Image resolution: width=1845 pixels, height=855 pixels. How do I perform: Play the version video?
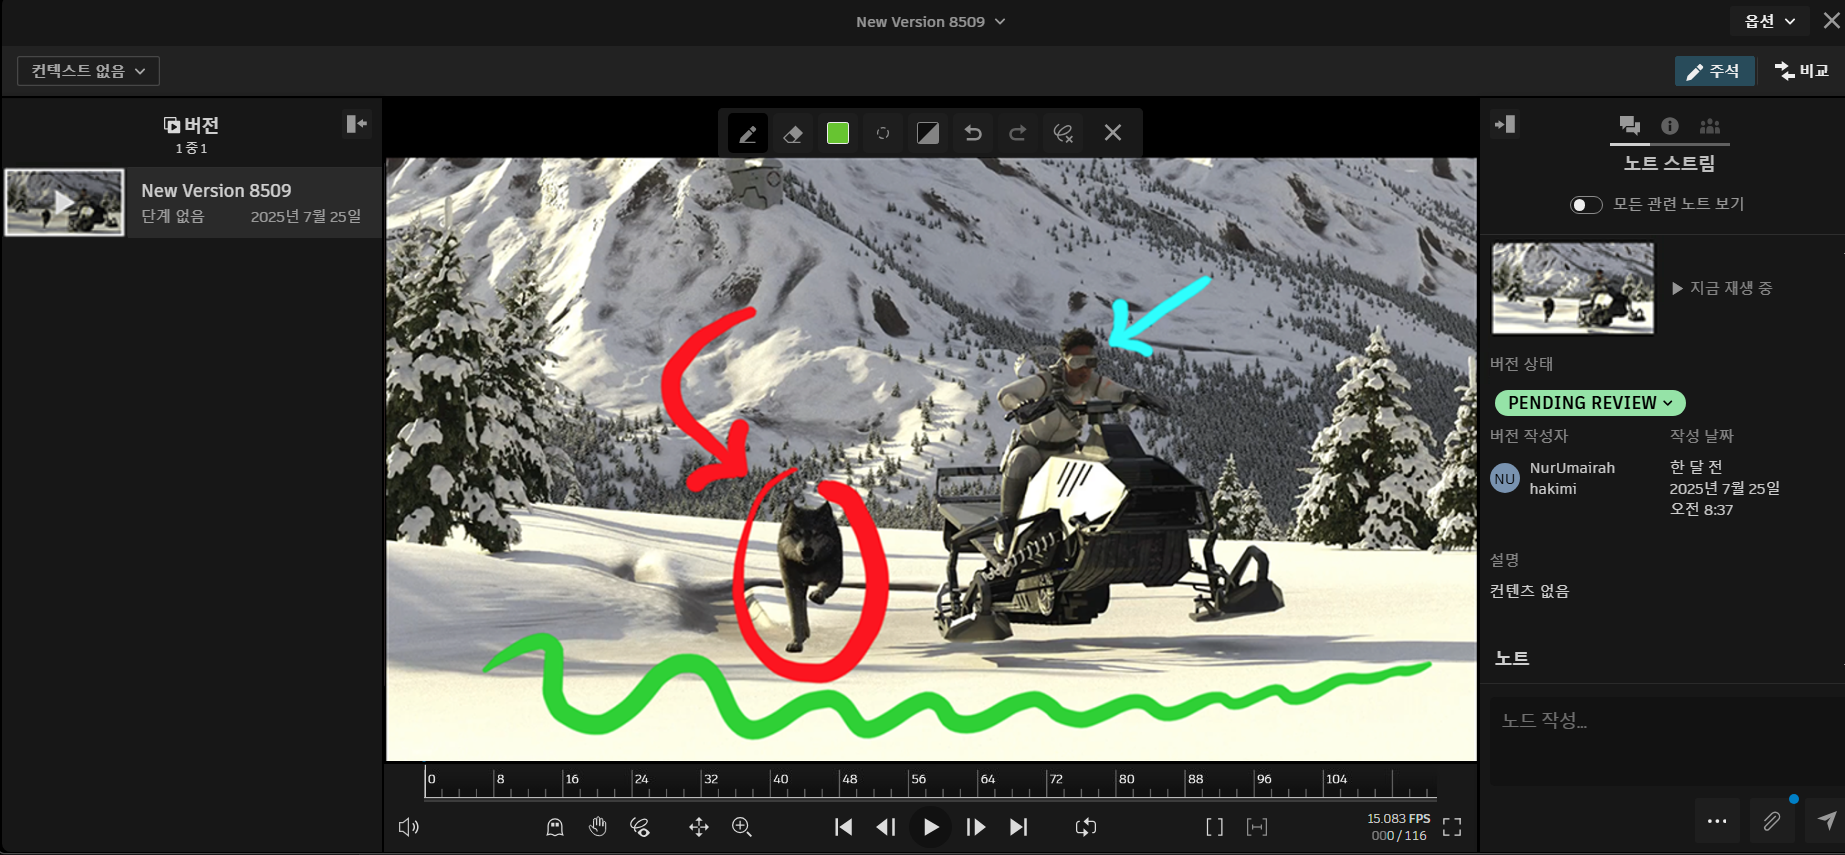931,827
